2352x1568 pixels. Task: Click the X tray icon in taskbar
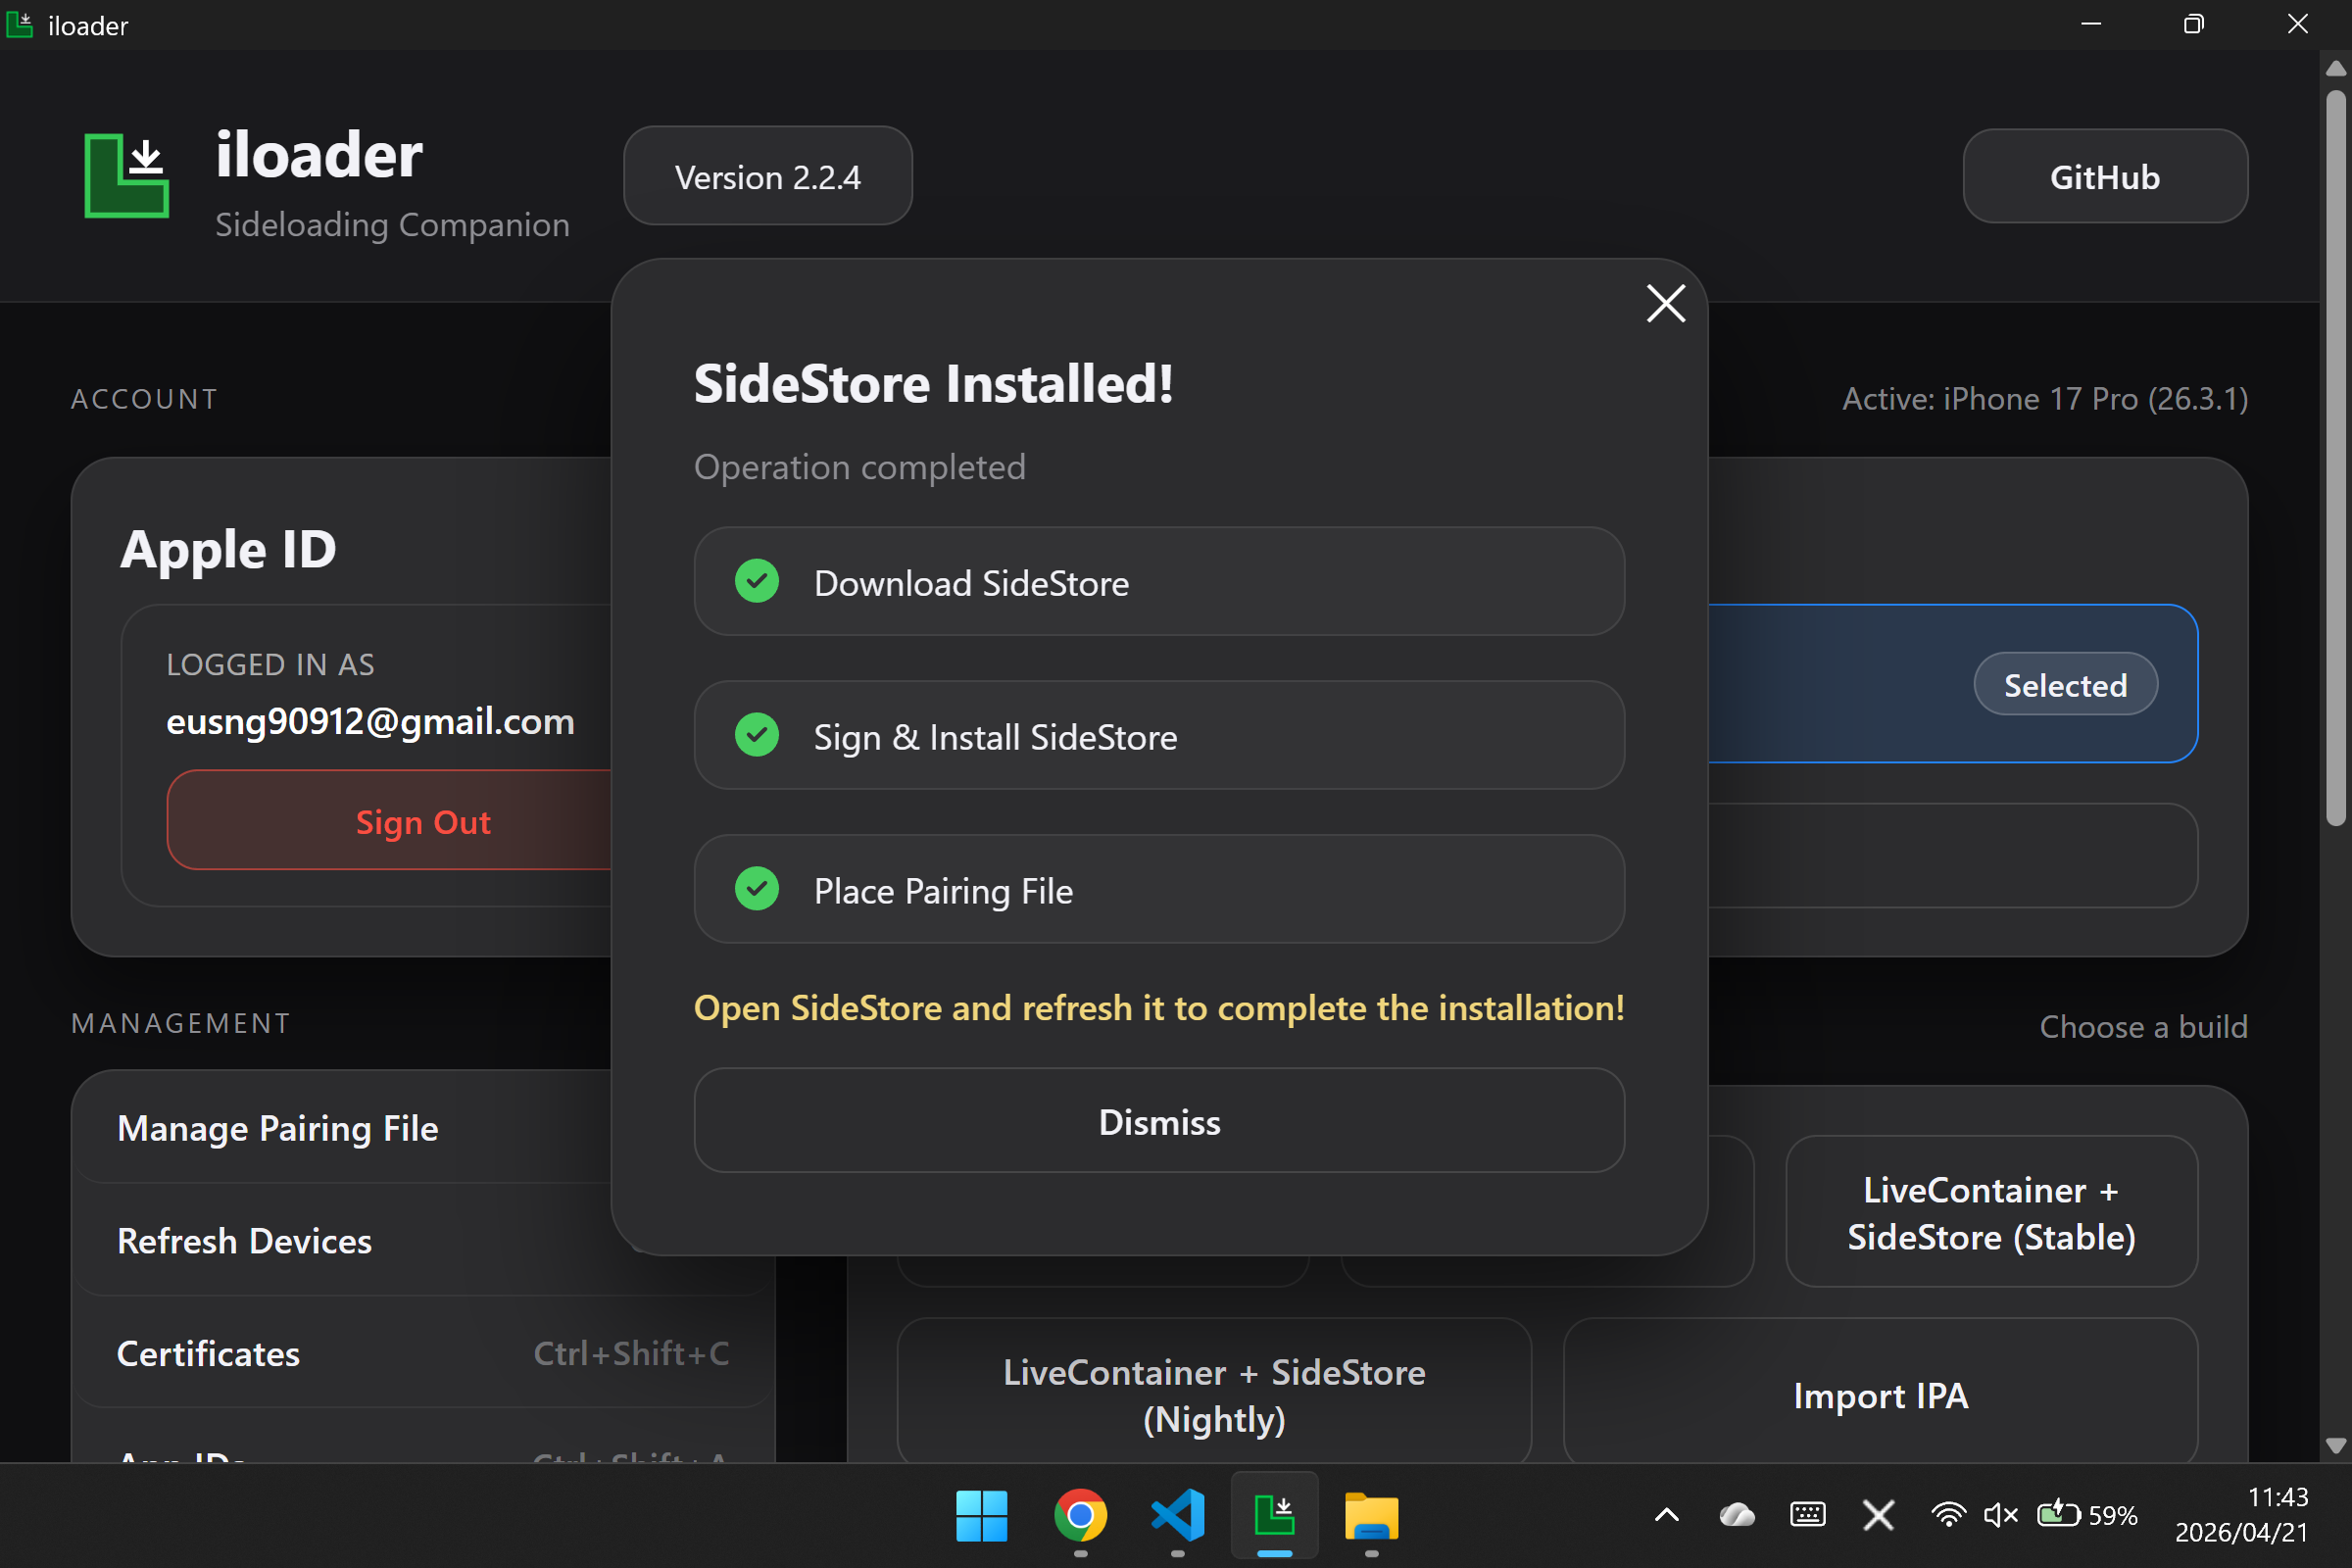tap(1878, 1515)
